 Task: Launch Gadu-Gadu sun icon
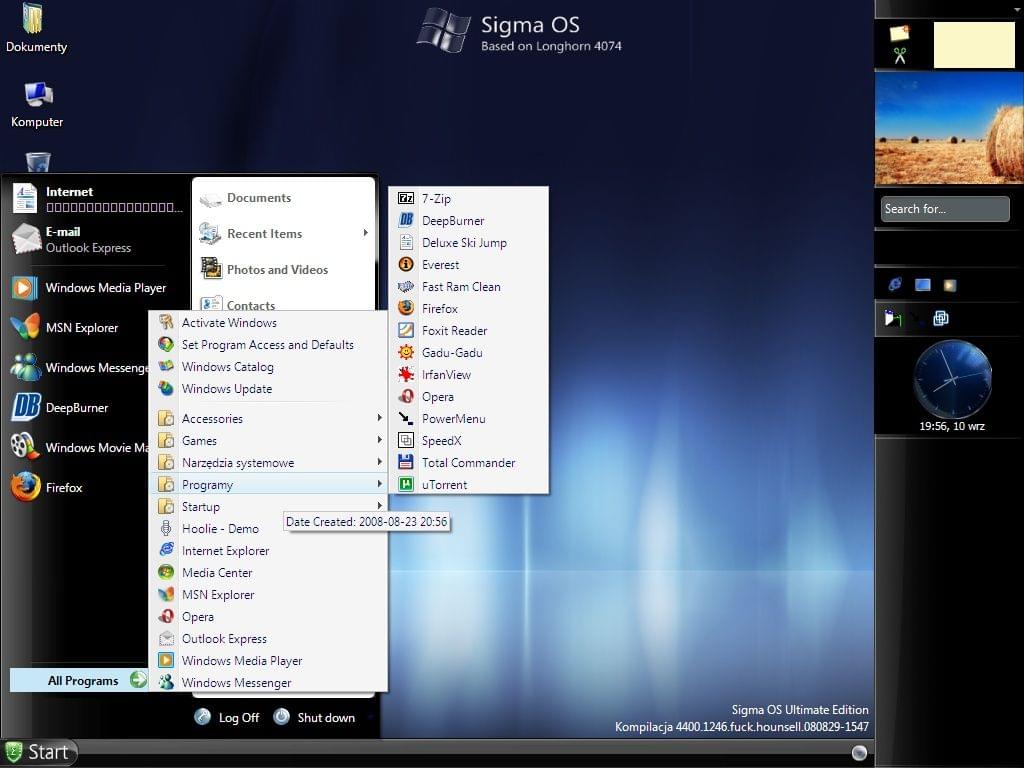pyautogui.click(x=406, y=353)
